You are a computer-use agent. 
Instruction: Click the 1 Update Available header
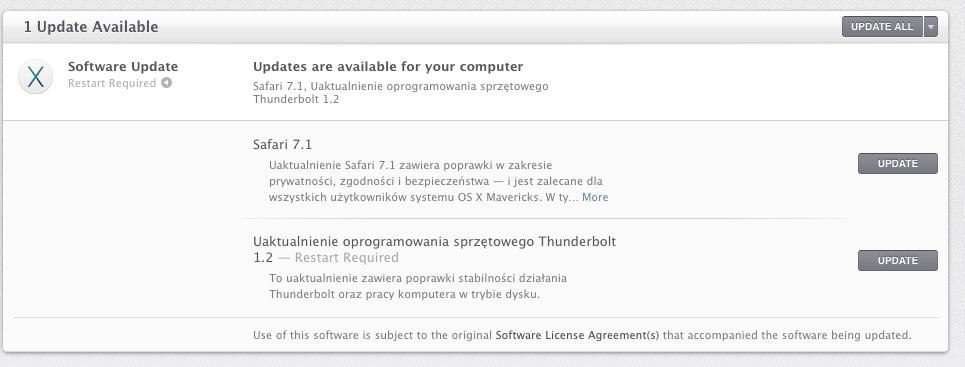(x=91, y=27)
